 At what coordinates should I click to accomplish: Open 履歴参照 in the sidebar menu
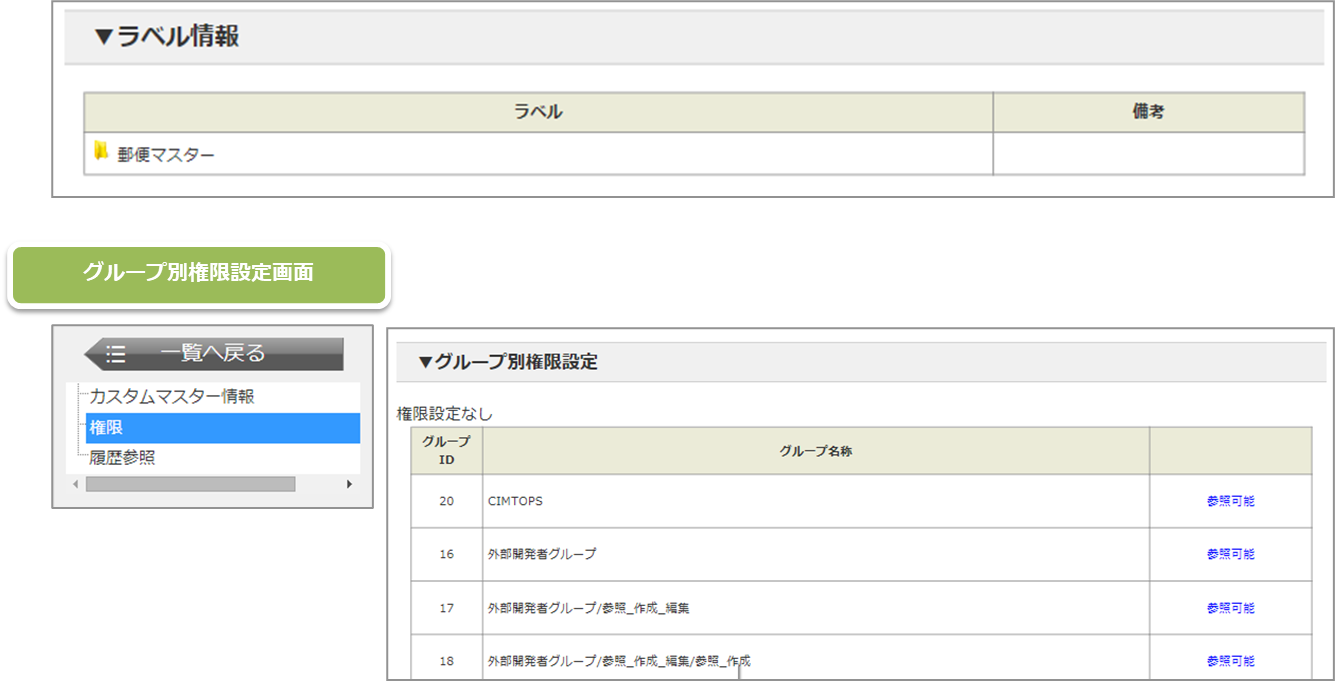pos(122,458)
